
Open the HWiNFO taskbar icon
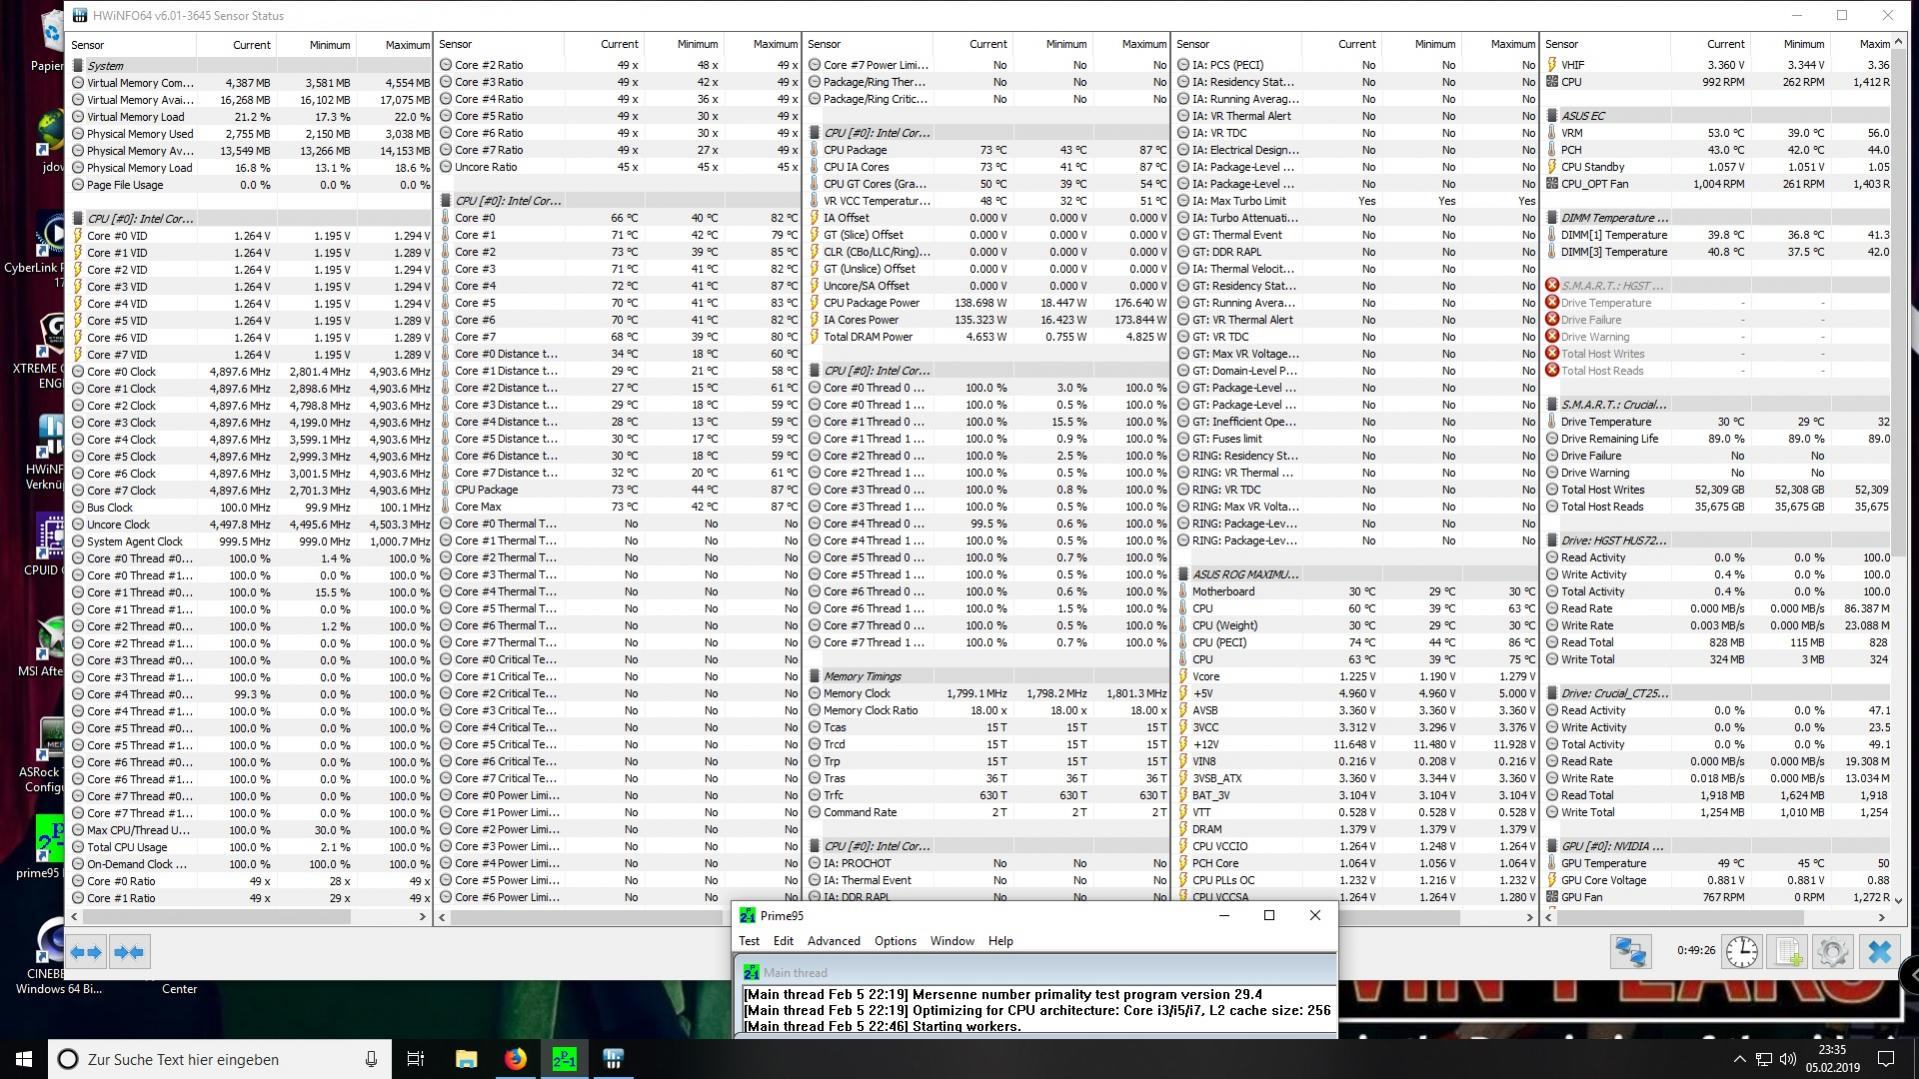click(613, 1059)
